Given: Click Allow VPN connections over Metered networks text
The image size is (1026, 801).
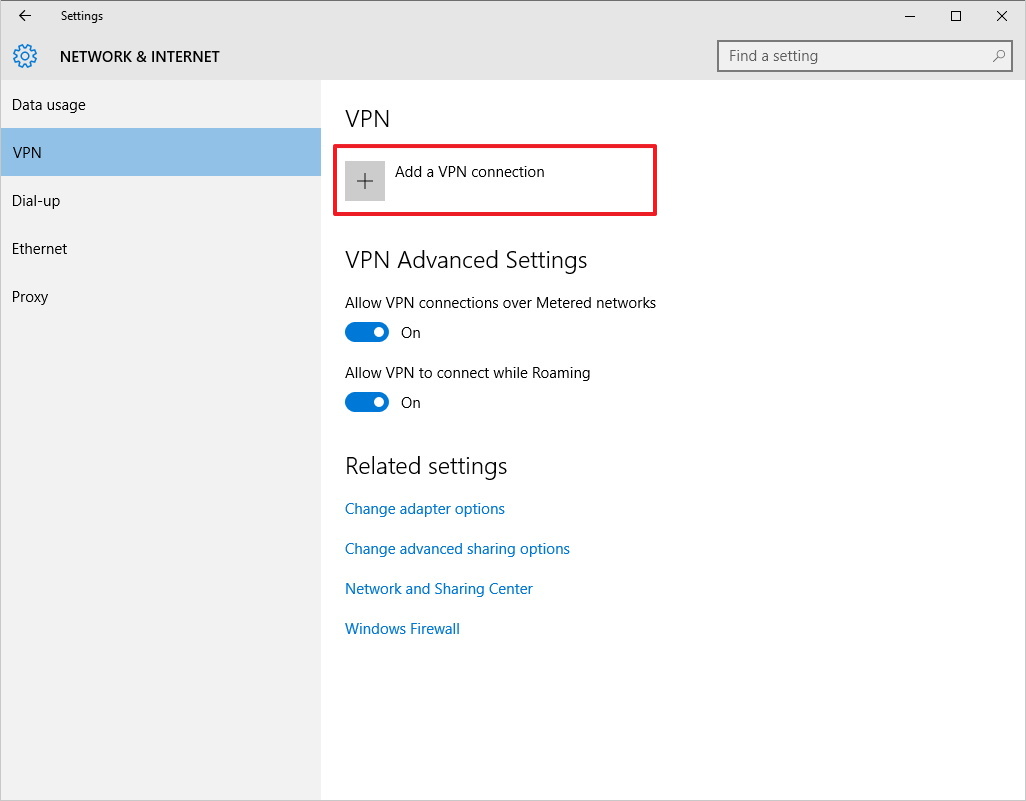Looking at the screenshot, I should [501, 303].
